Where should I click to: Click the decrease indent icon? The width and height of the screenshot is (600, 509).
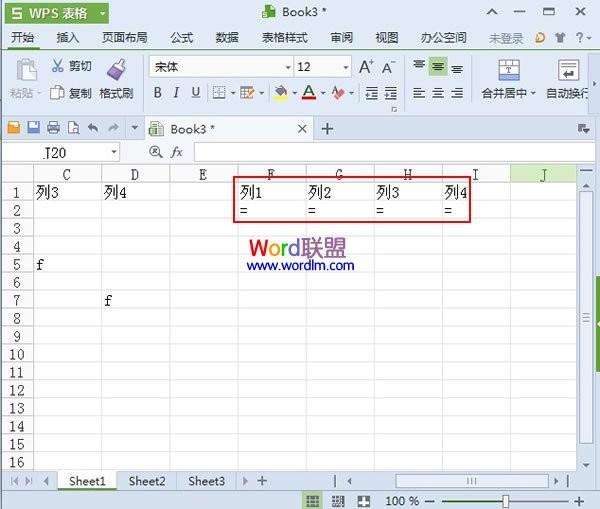tap(371, 93)
